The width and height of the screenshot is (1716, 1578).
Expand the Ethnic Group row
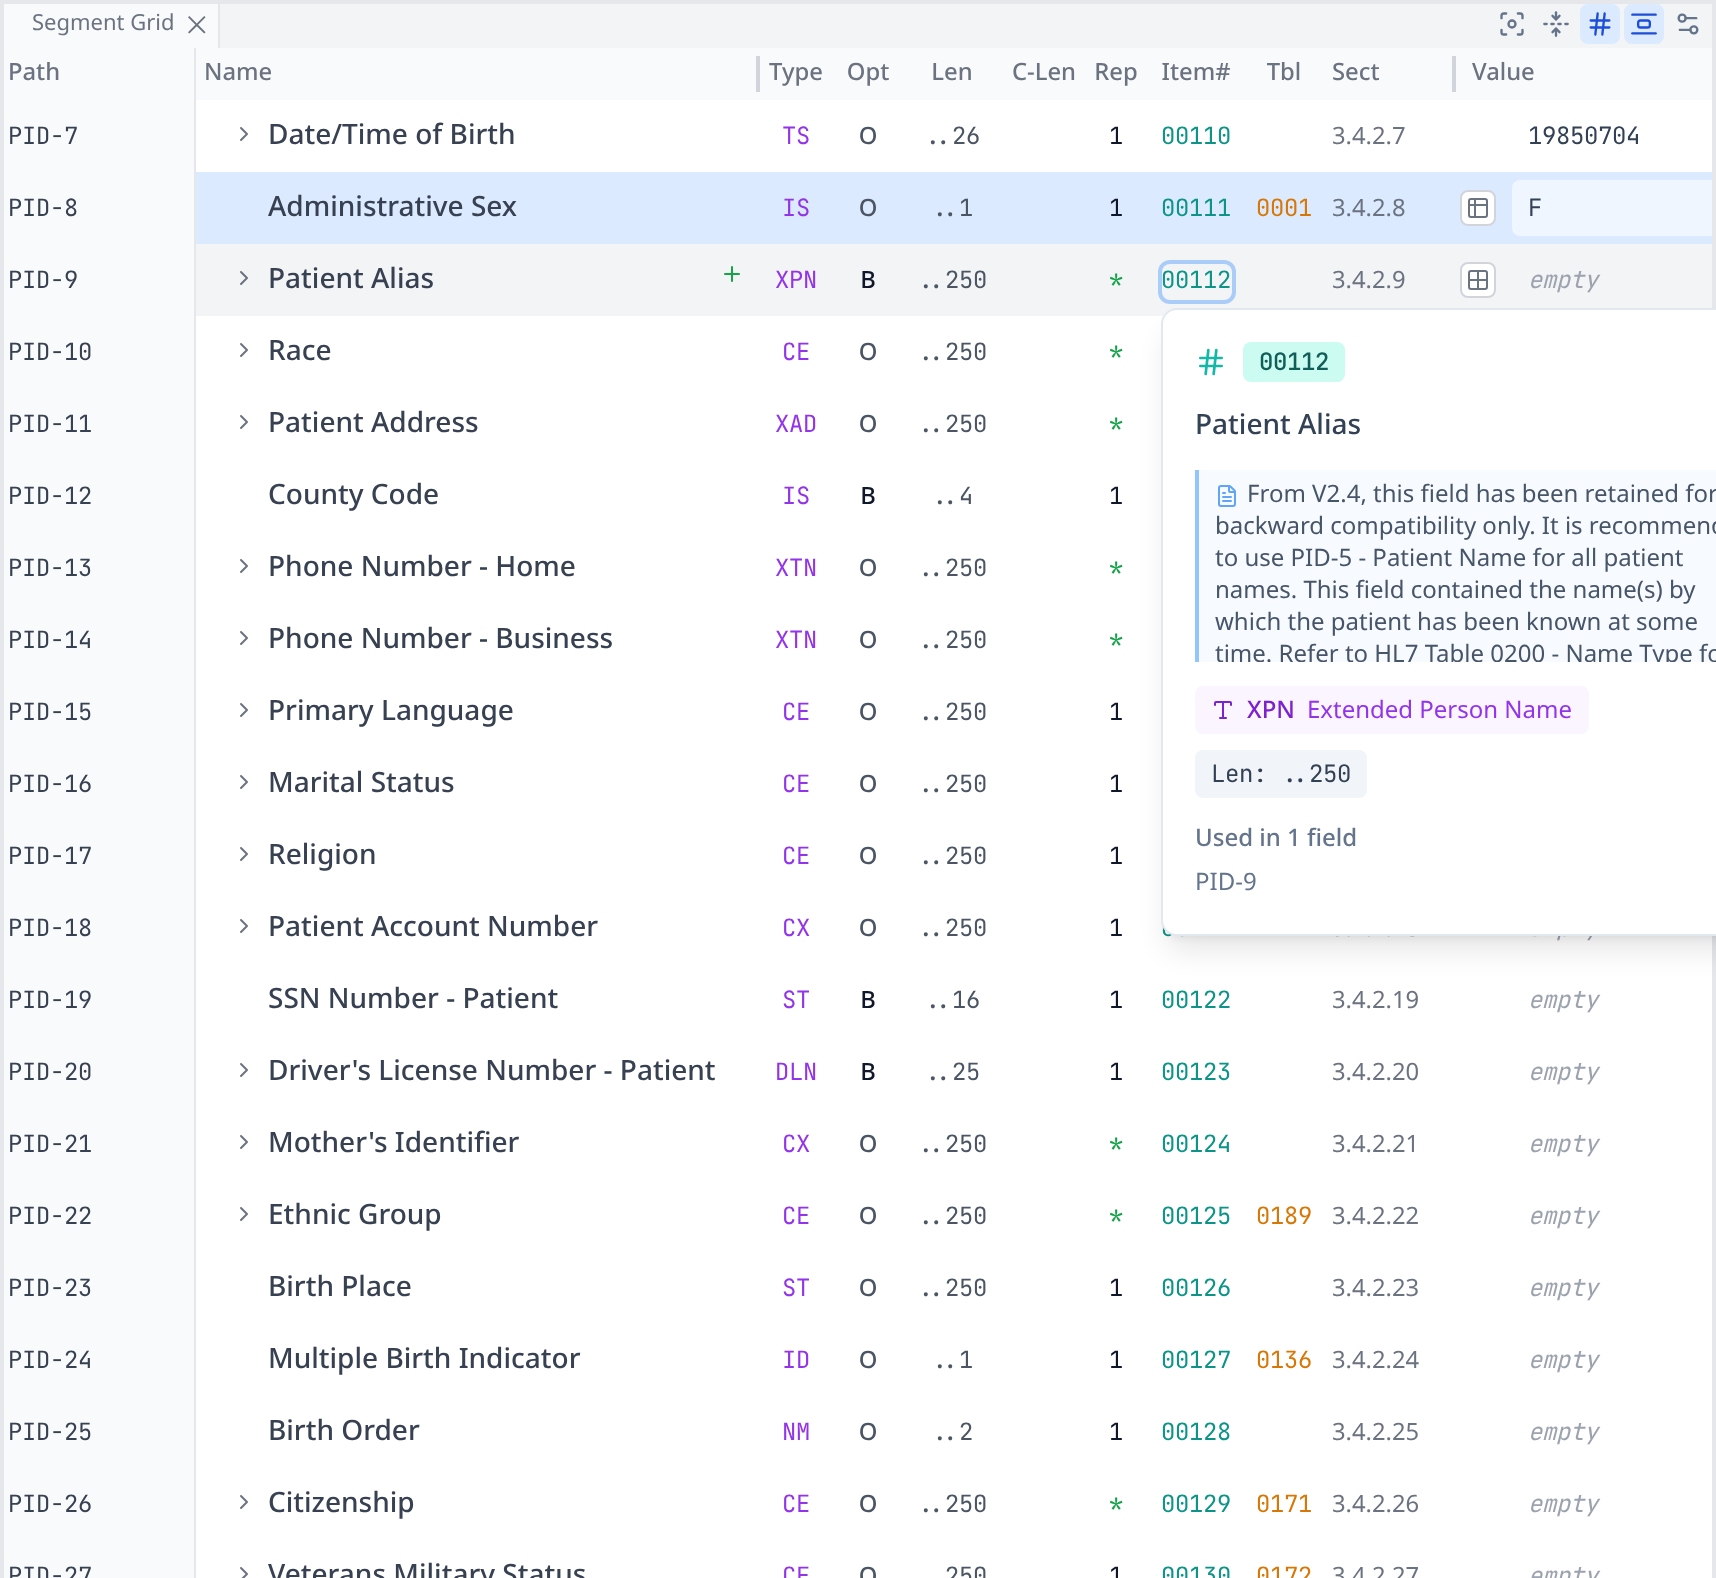pos(243,1214)
